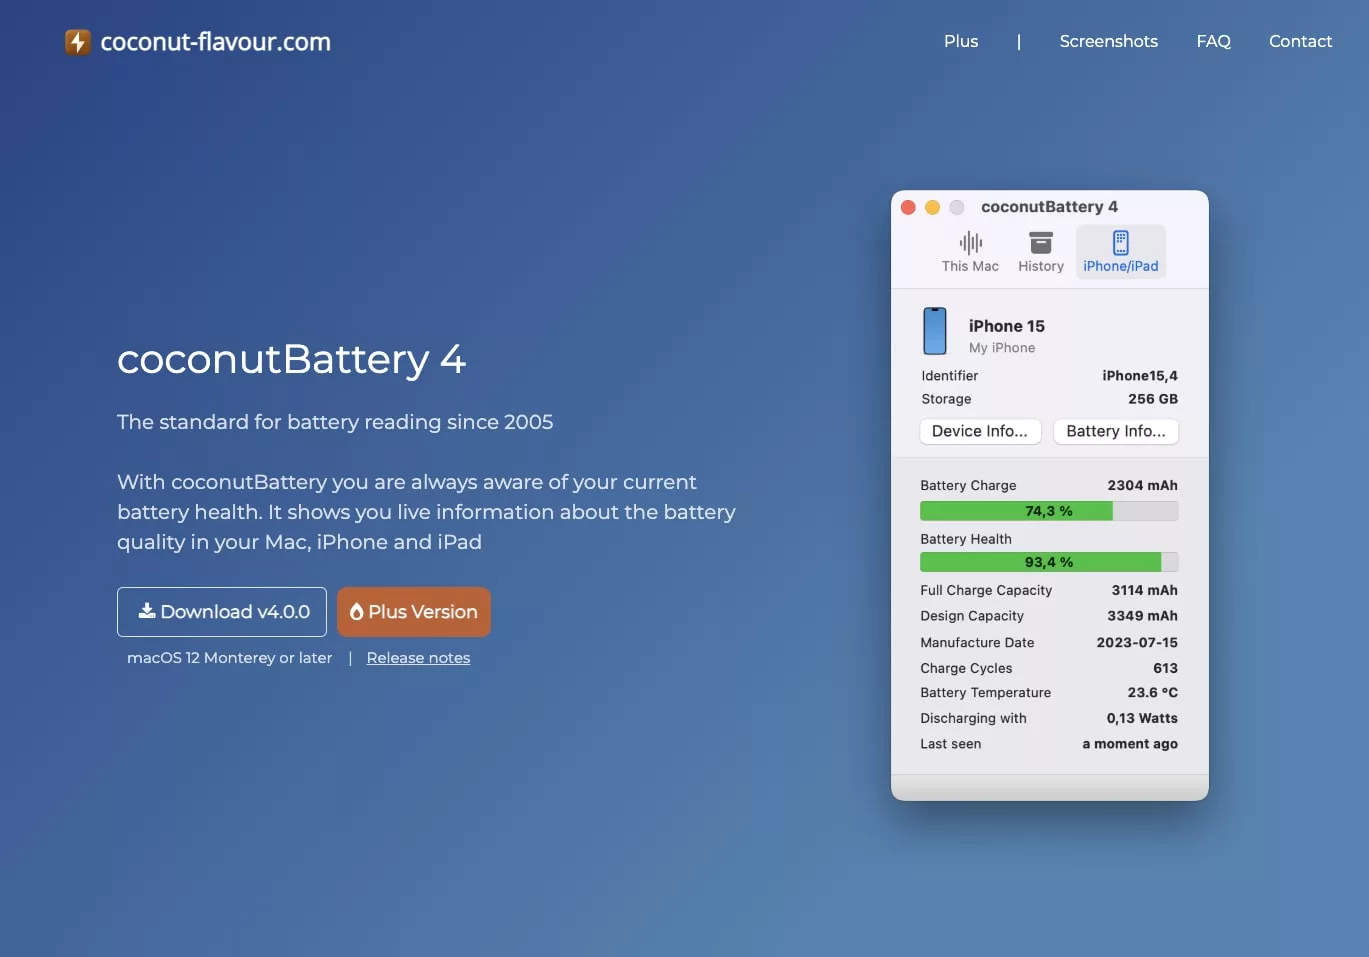Click the Design Capacity label
1369x957 pixels.
(x=972, y=616)
